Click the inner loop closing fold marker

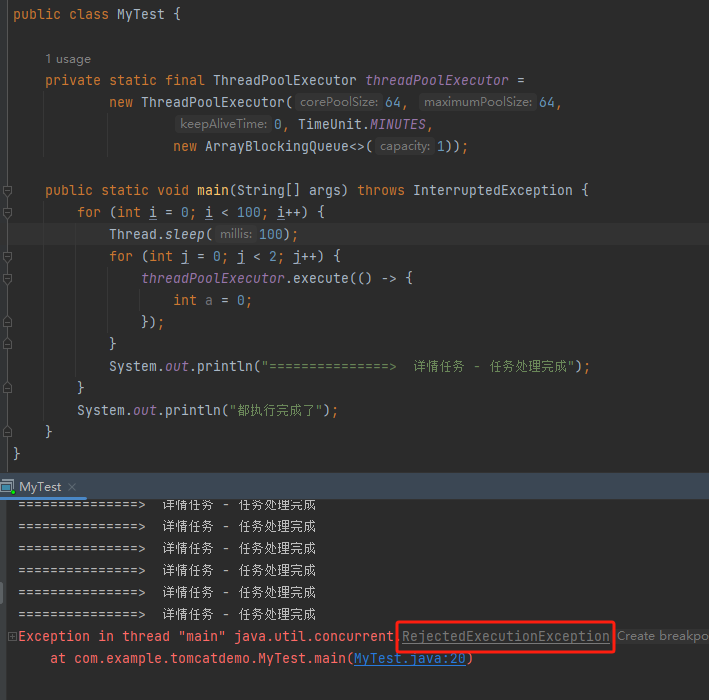point(7,344)
